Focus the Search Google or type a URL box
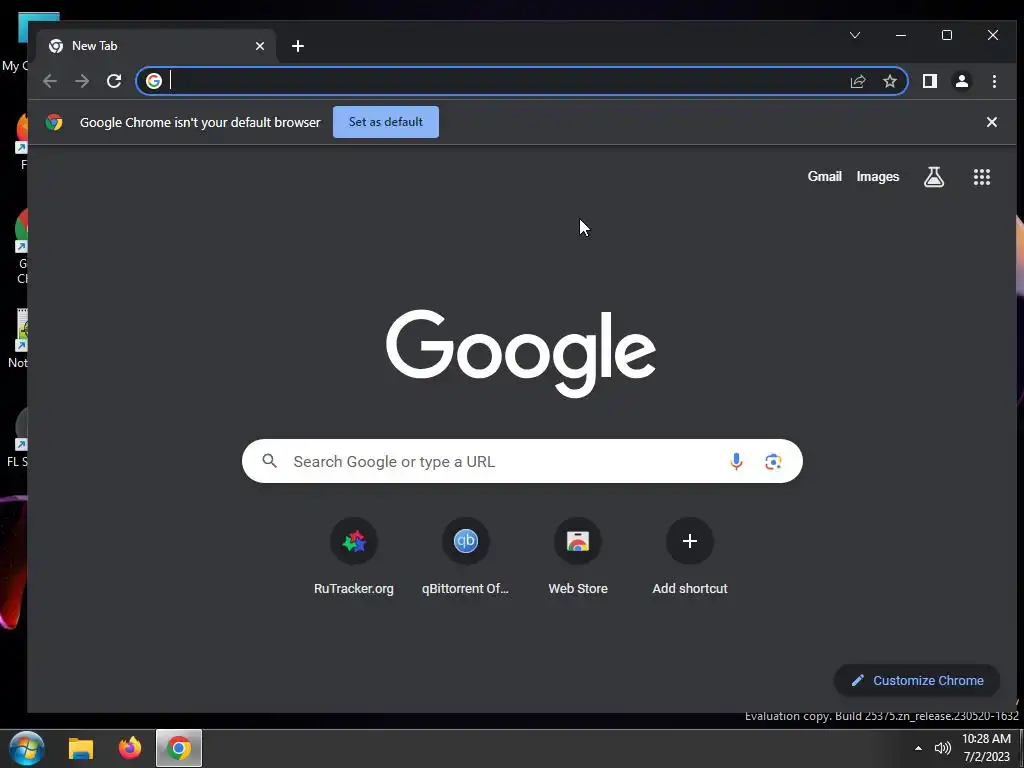This screenshot has height=768, width=1024. (x=522, y=461)
